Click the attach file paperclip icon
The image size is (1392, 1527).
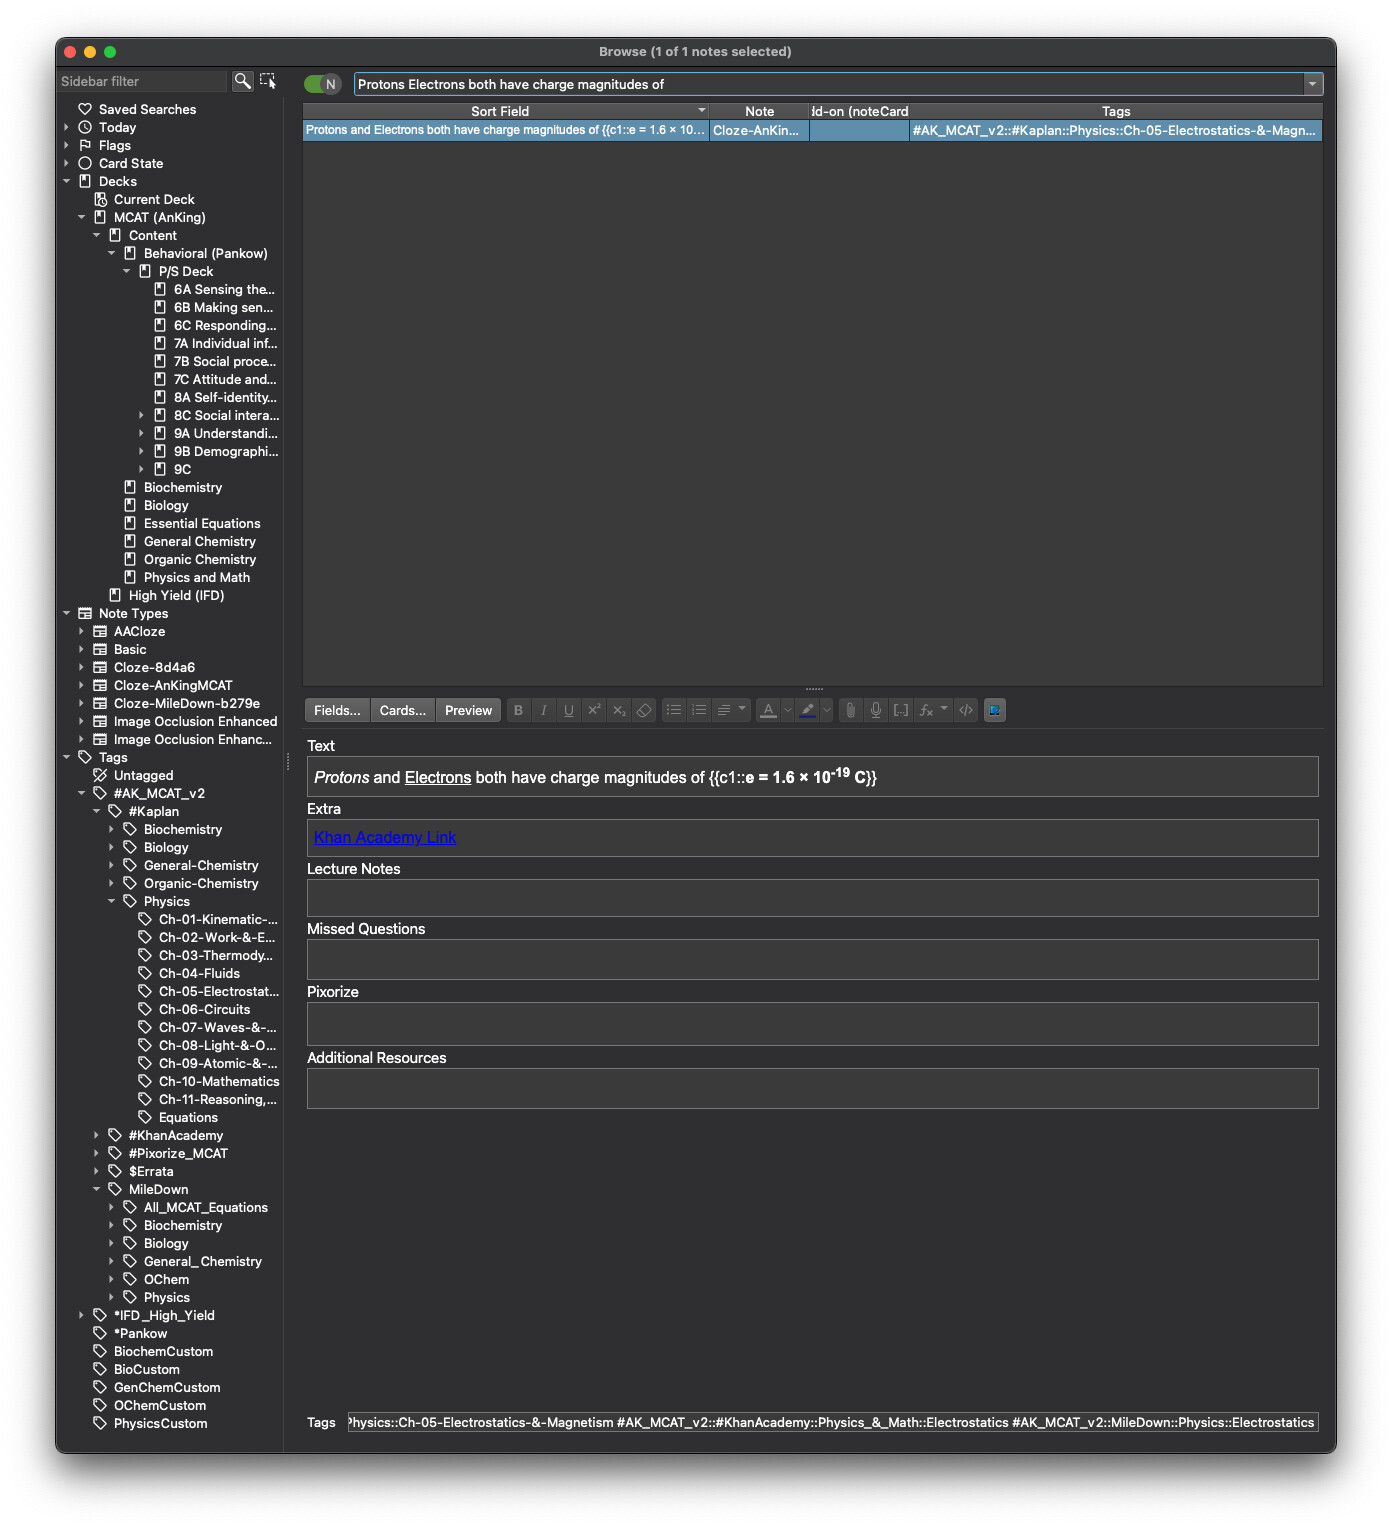pos(850,710)
